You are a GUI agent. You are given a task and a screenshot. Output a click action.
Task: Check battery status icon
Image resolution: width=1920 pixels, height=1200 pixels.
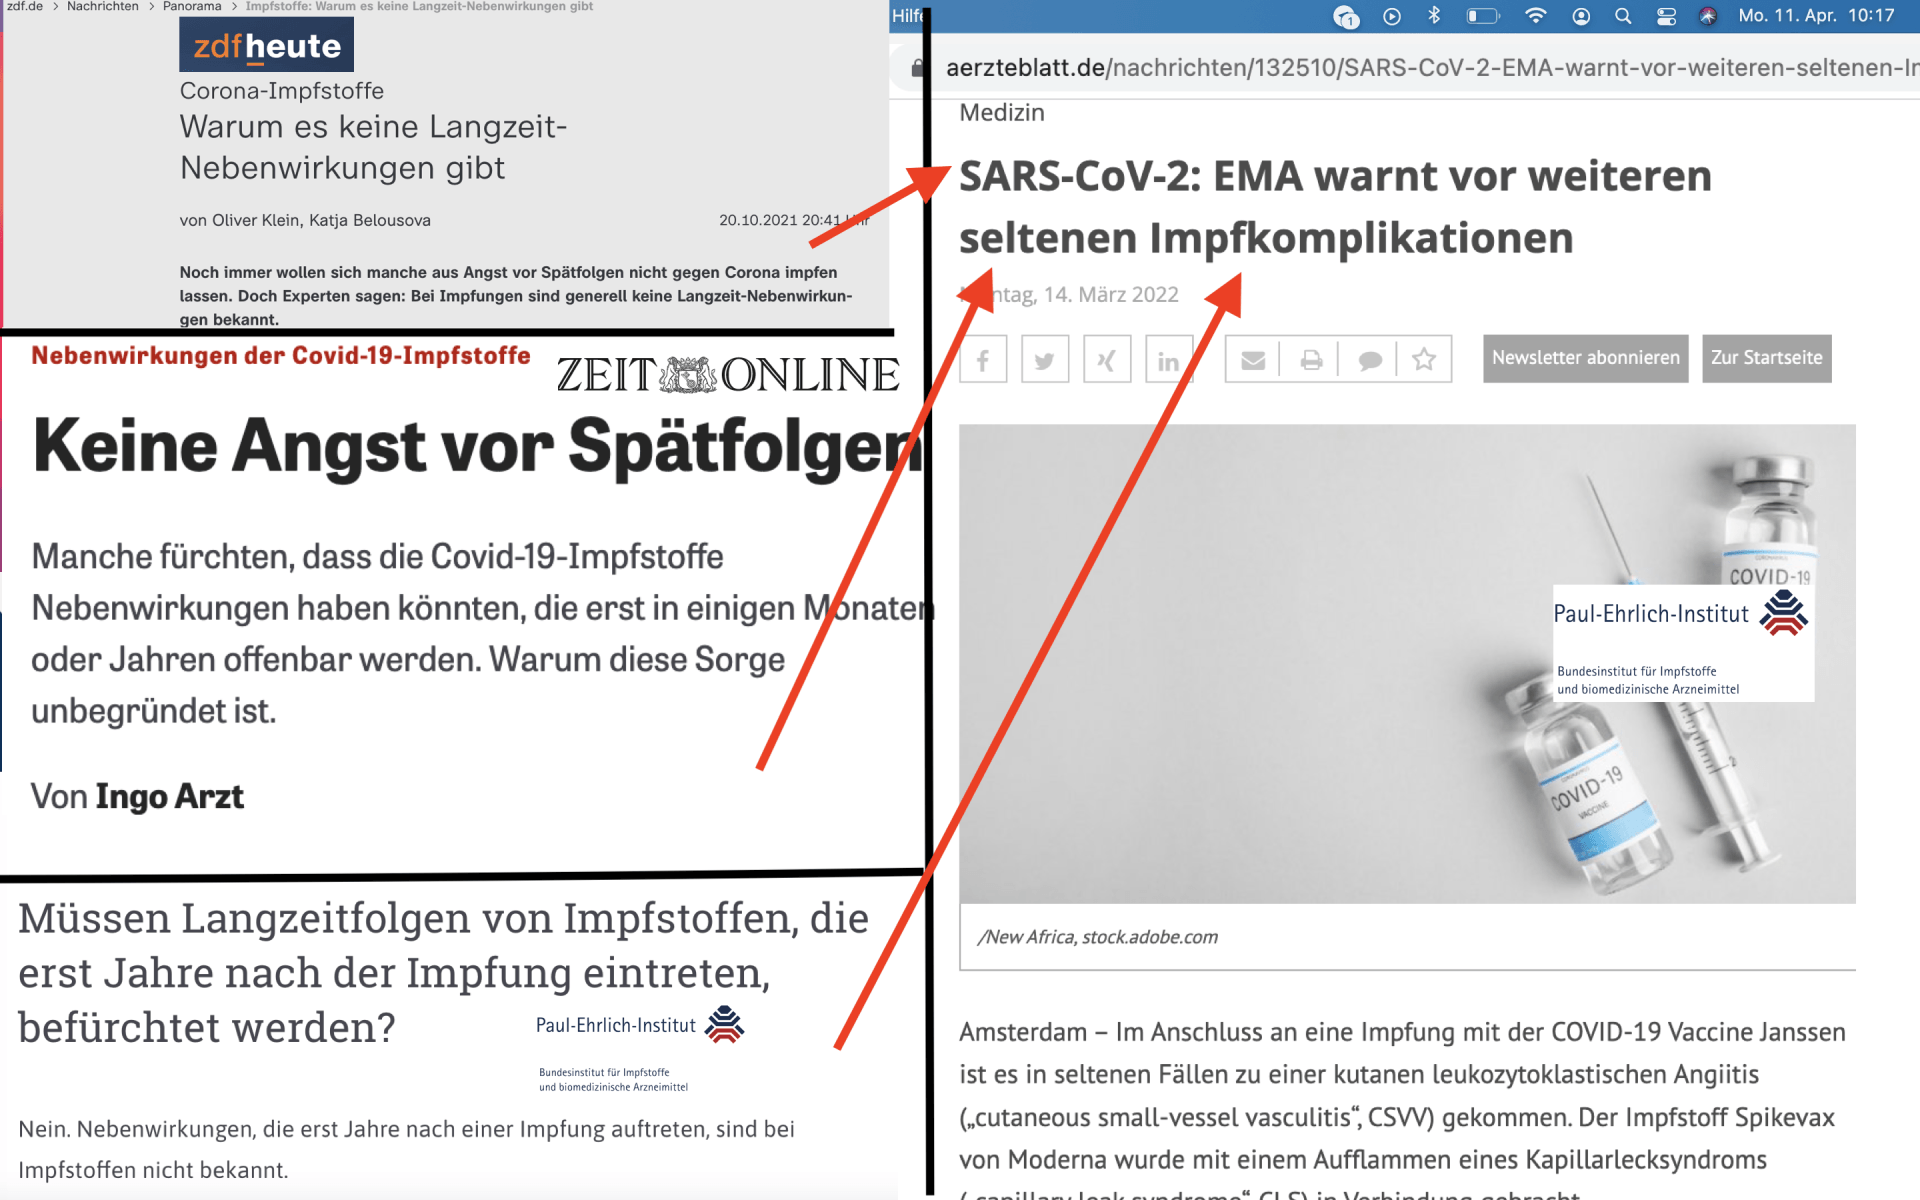click(x=1483, y=16)
